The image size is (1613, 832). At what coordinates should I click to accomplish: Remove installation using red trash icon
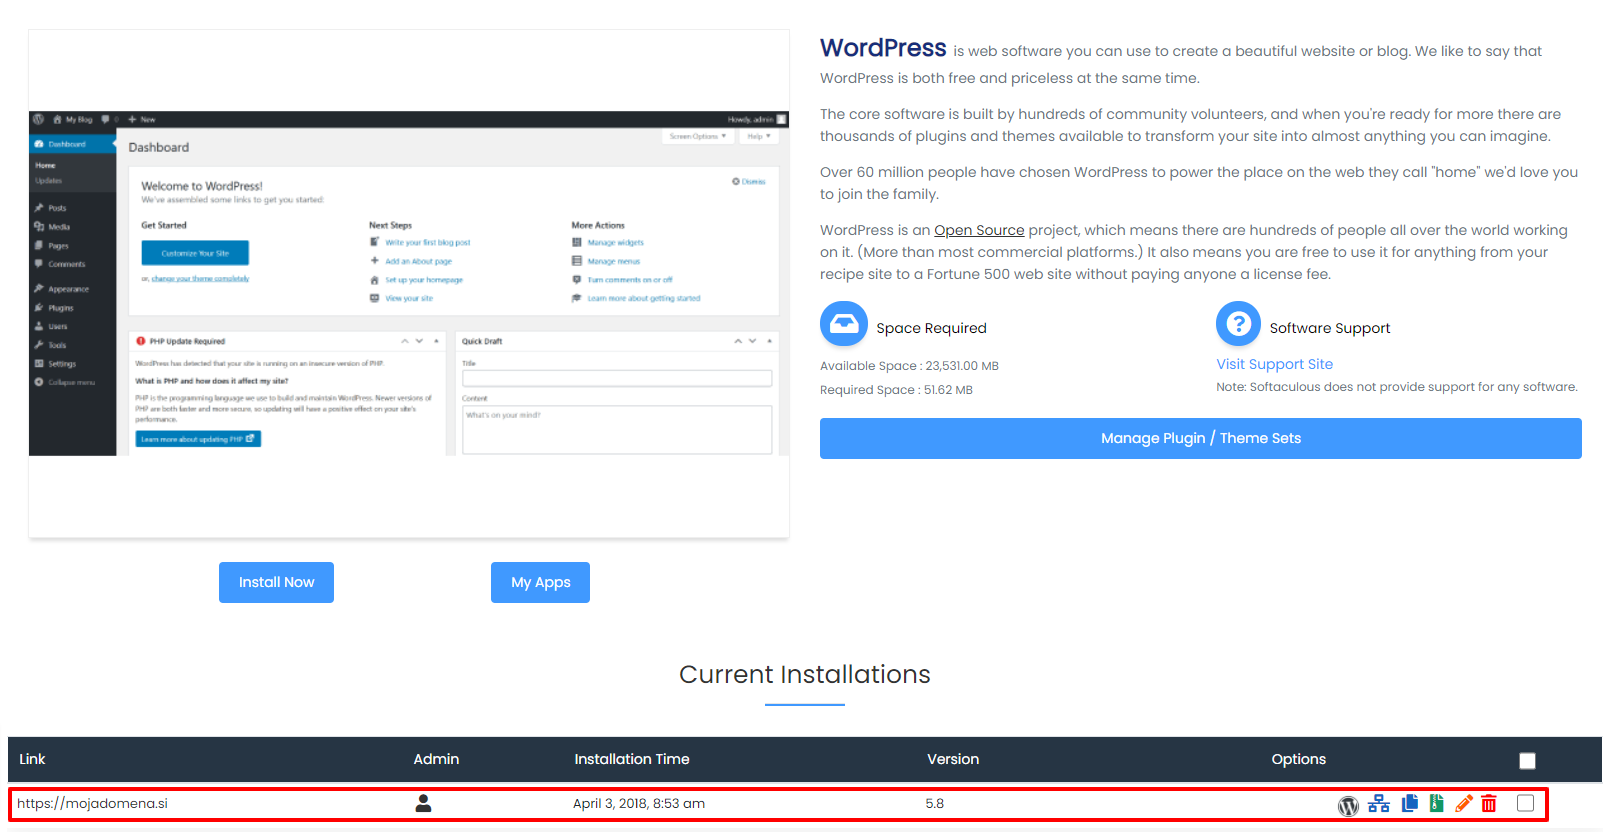(x=1489, y=803)
